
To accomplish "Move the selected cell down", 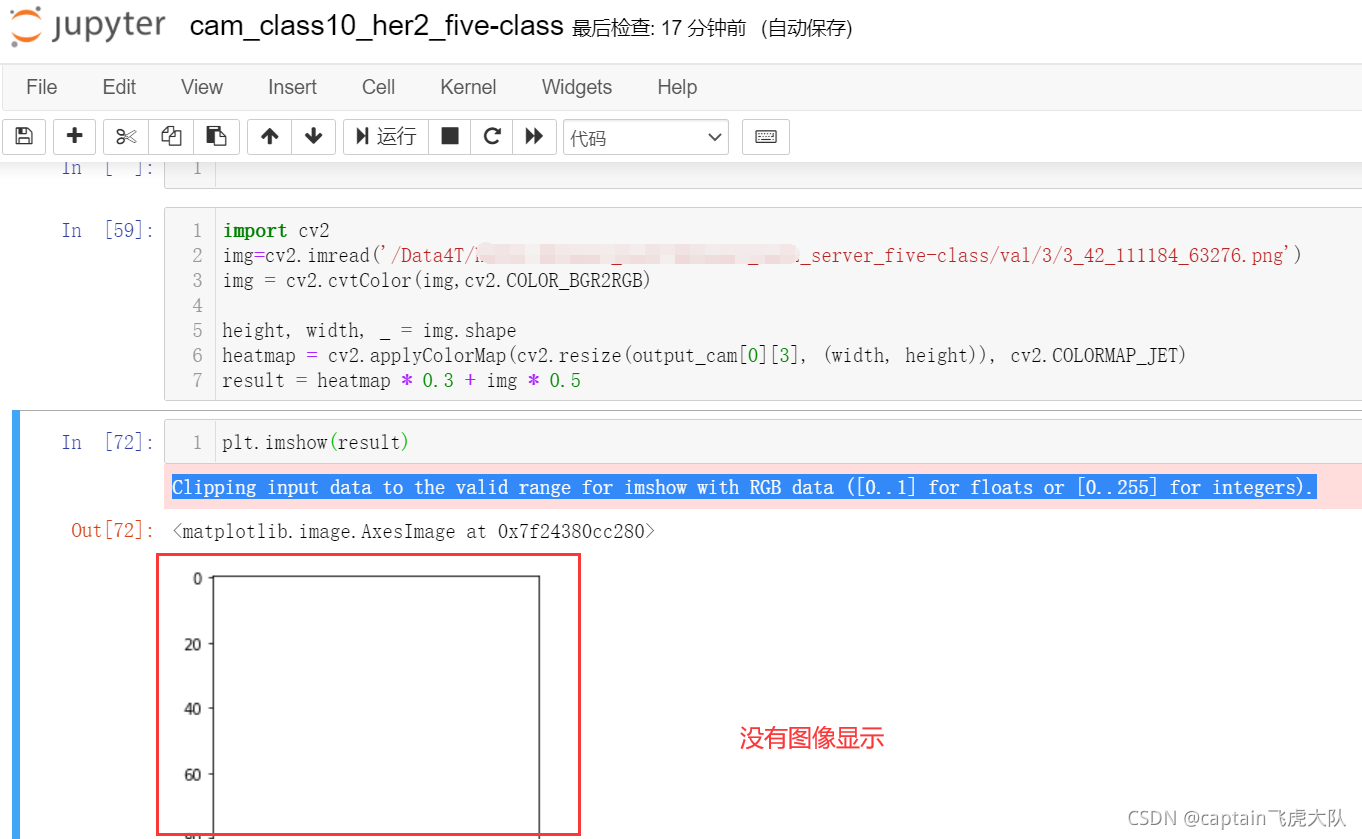I will pos(313,136).
